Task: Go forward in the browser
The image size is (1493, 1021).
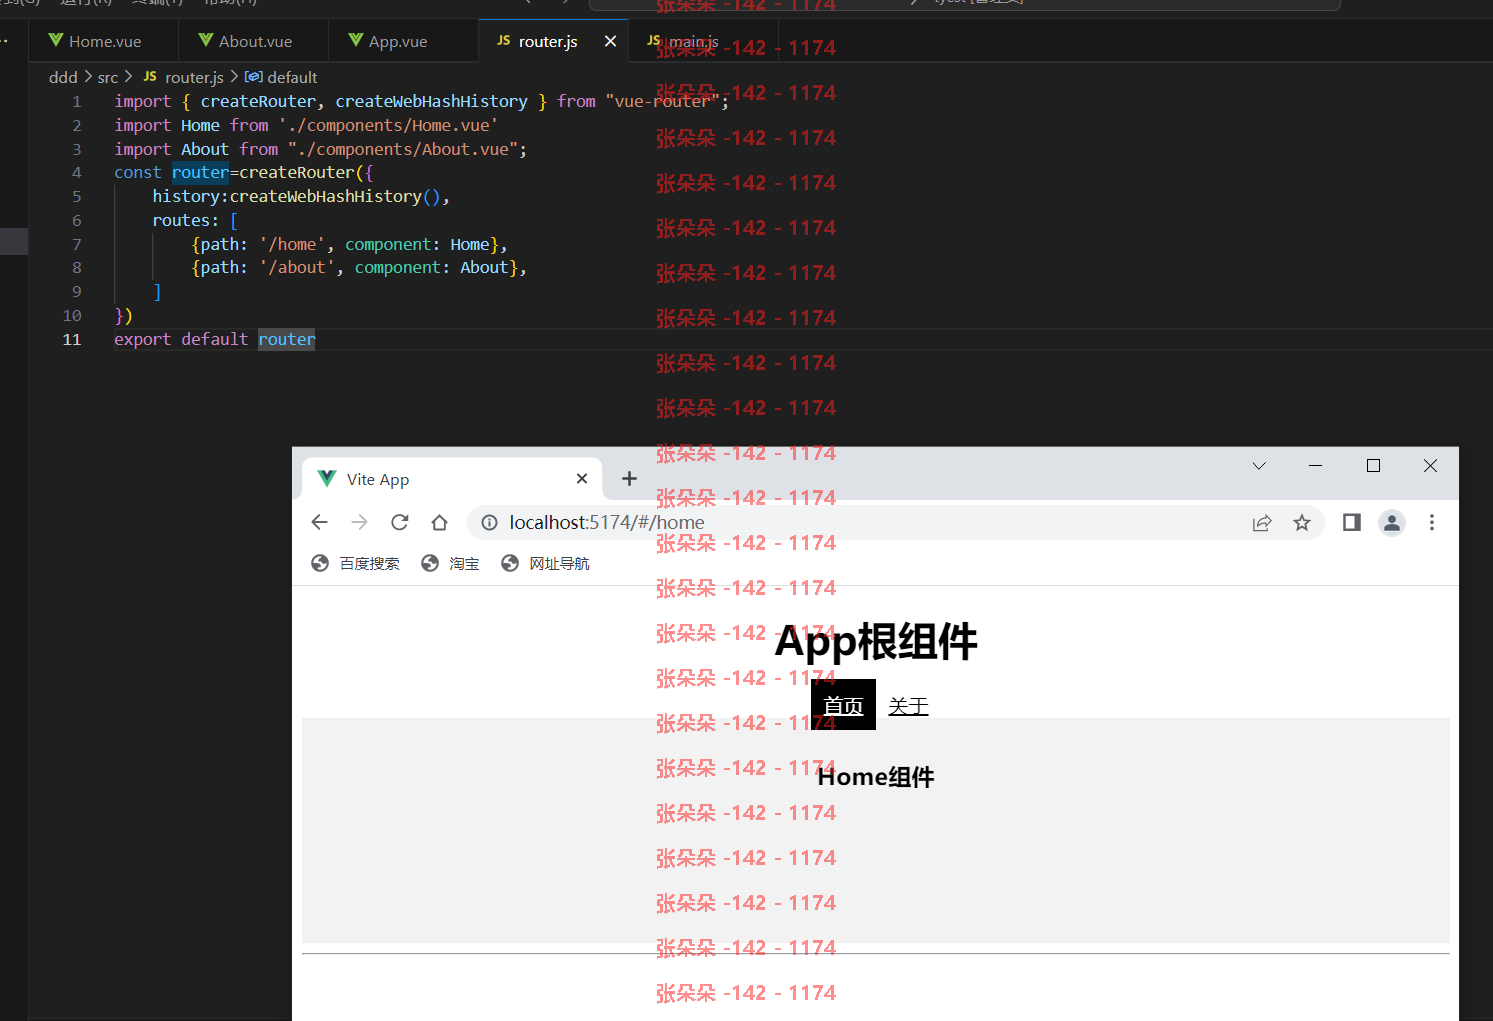Action: [359, 522]
